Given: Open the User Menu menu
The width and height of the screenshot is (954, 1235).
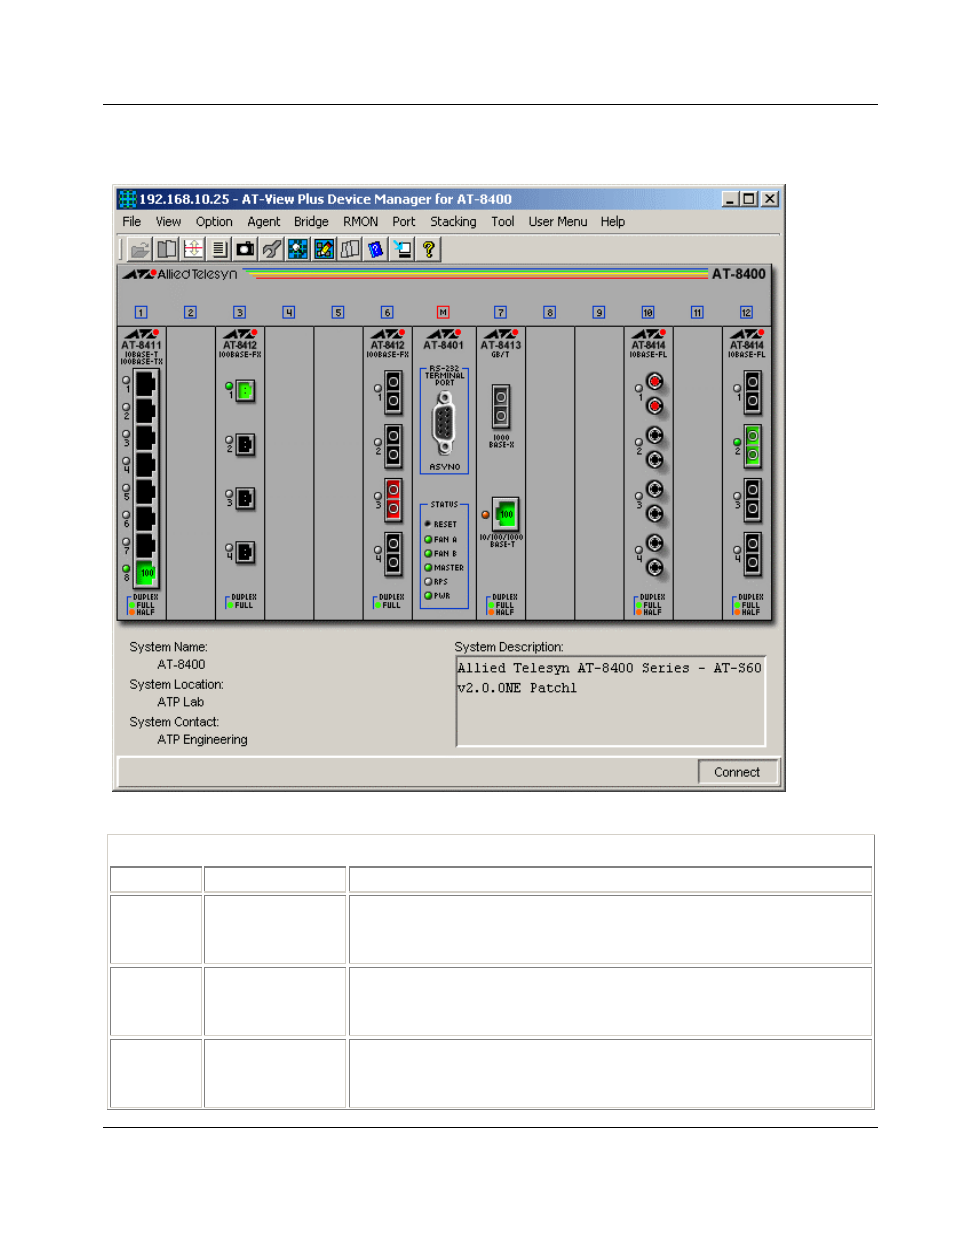Looking at the screenshot, I should pyautogui.click(x=558, y=222).
